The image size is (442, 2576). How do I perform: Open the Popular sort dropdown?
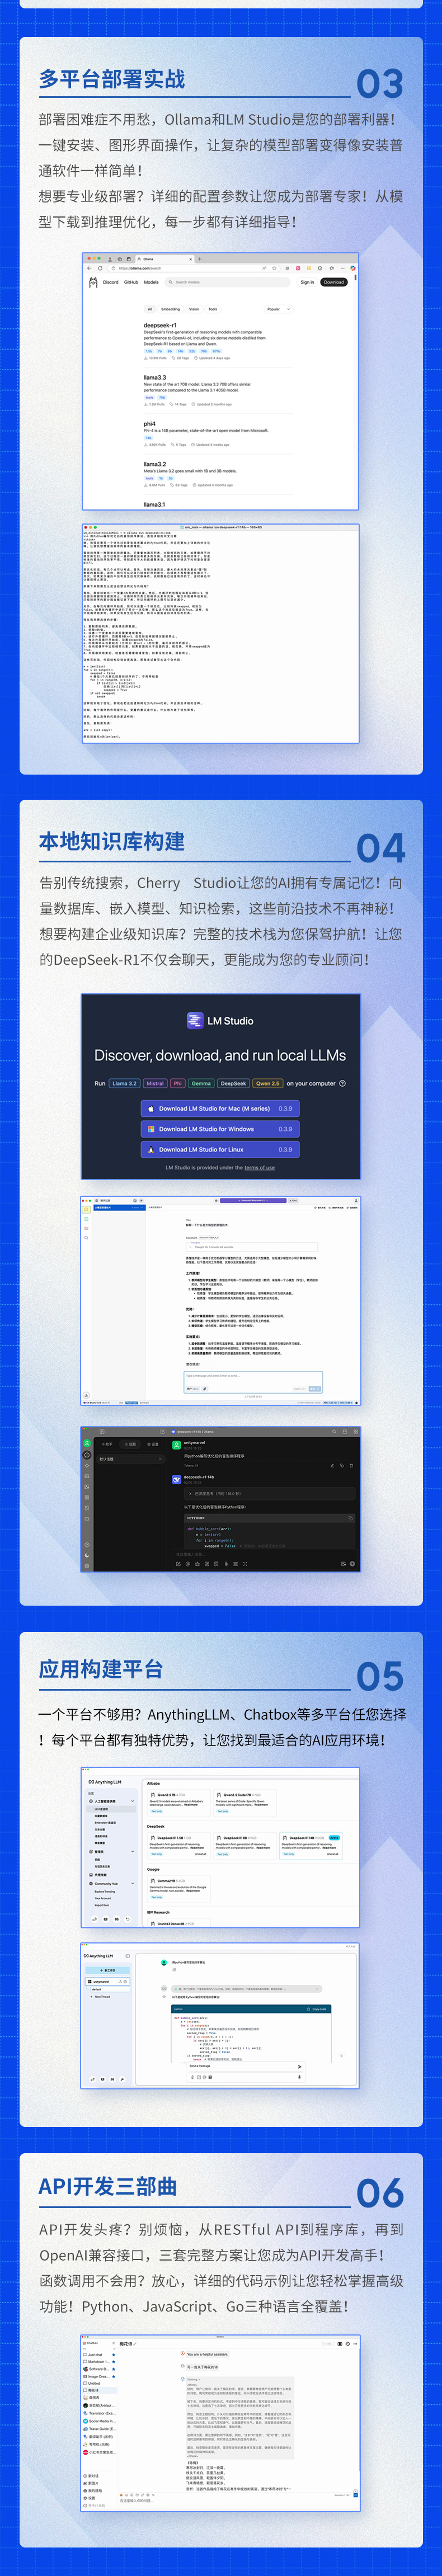click(x=278, y=309)
